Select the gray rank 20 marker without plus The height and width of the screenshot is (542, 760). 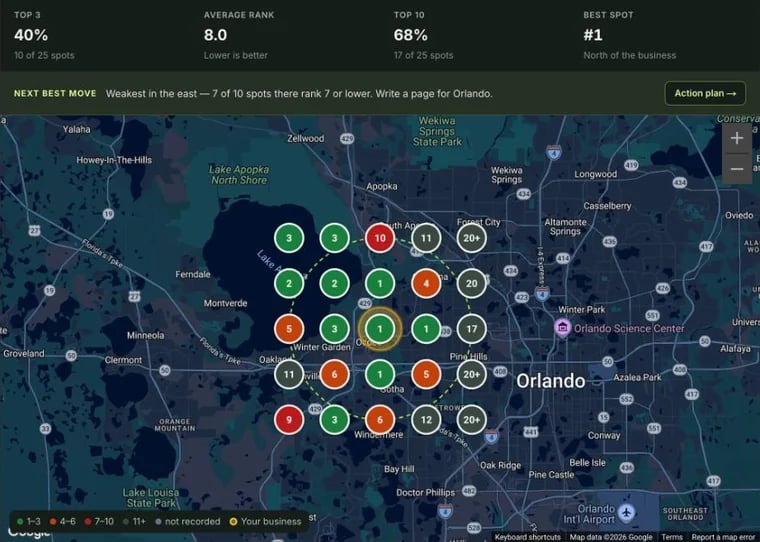(x=472, y=283)
